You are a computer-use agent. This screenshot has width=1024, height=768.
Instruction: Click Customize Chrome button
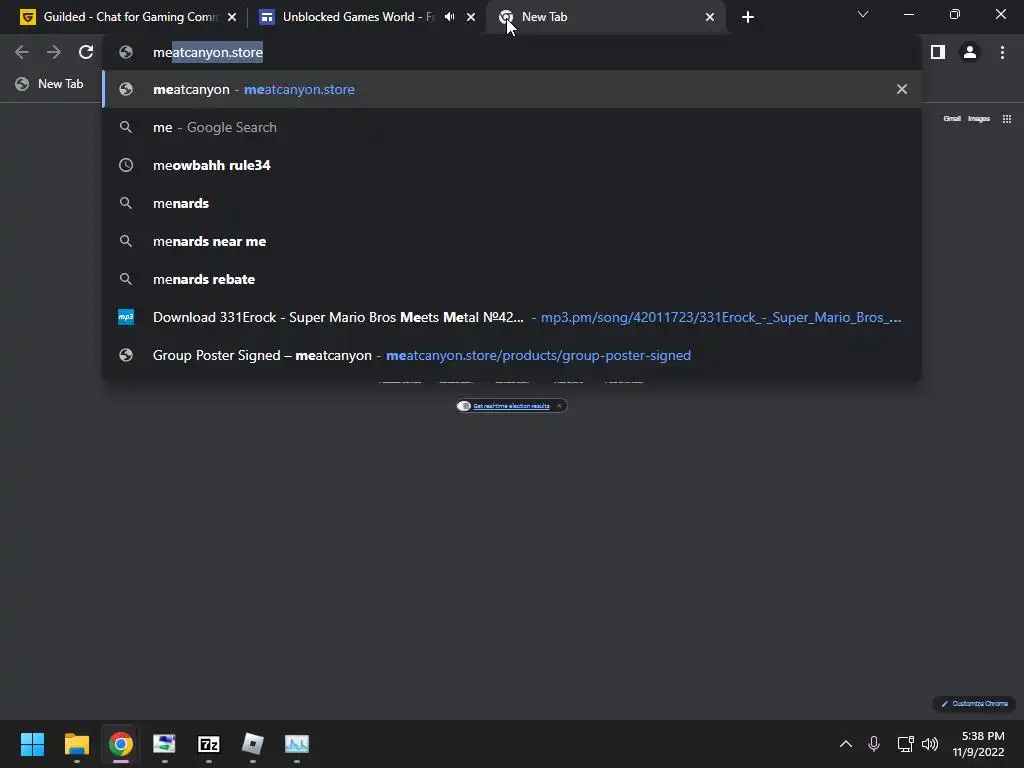click(x=974, y=703)
